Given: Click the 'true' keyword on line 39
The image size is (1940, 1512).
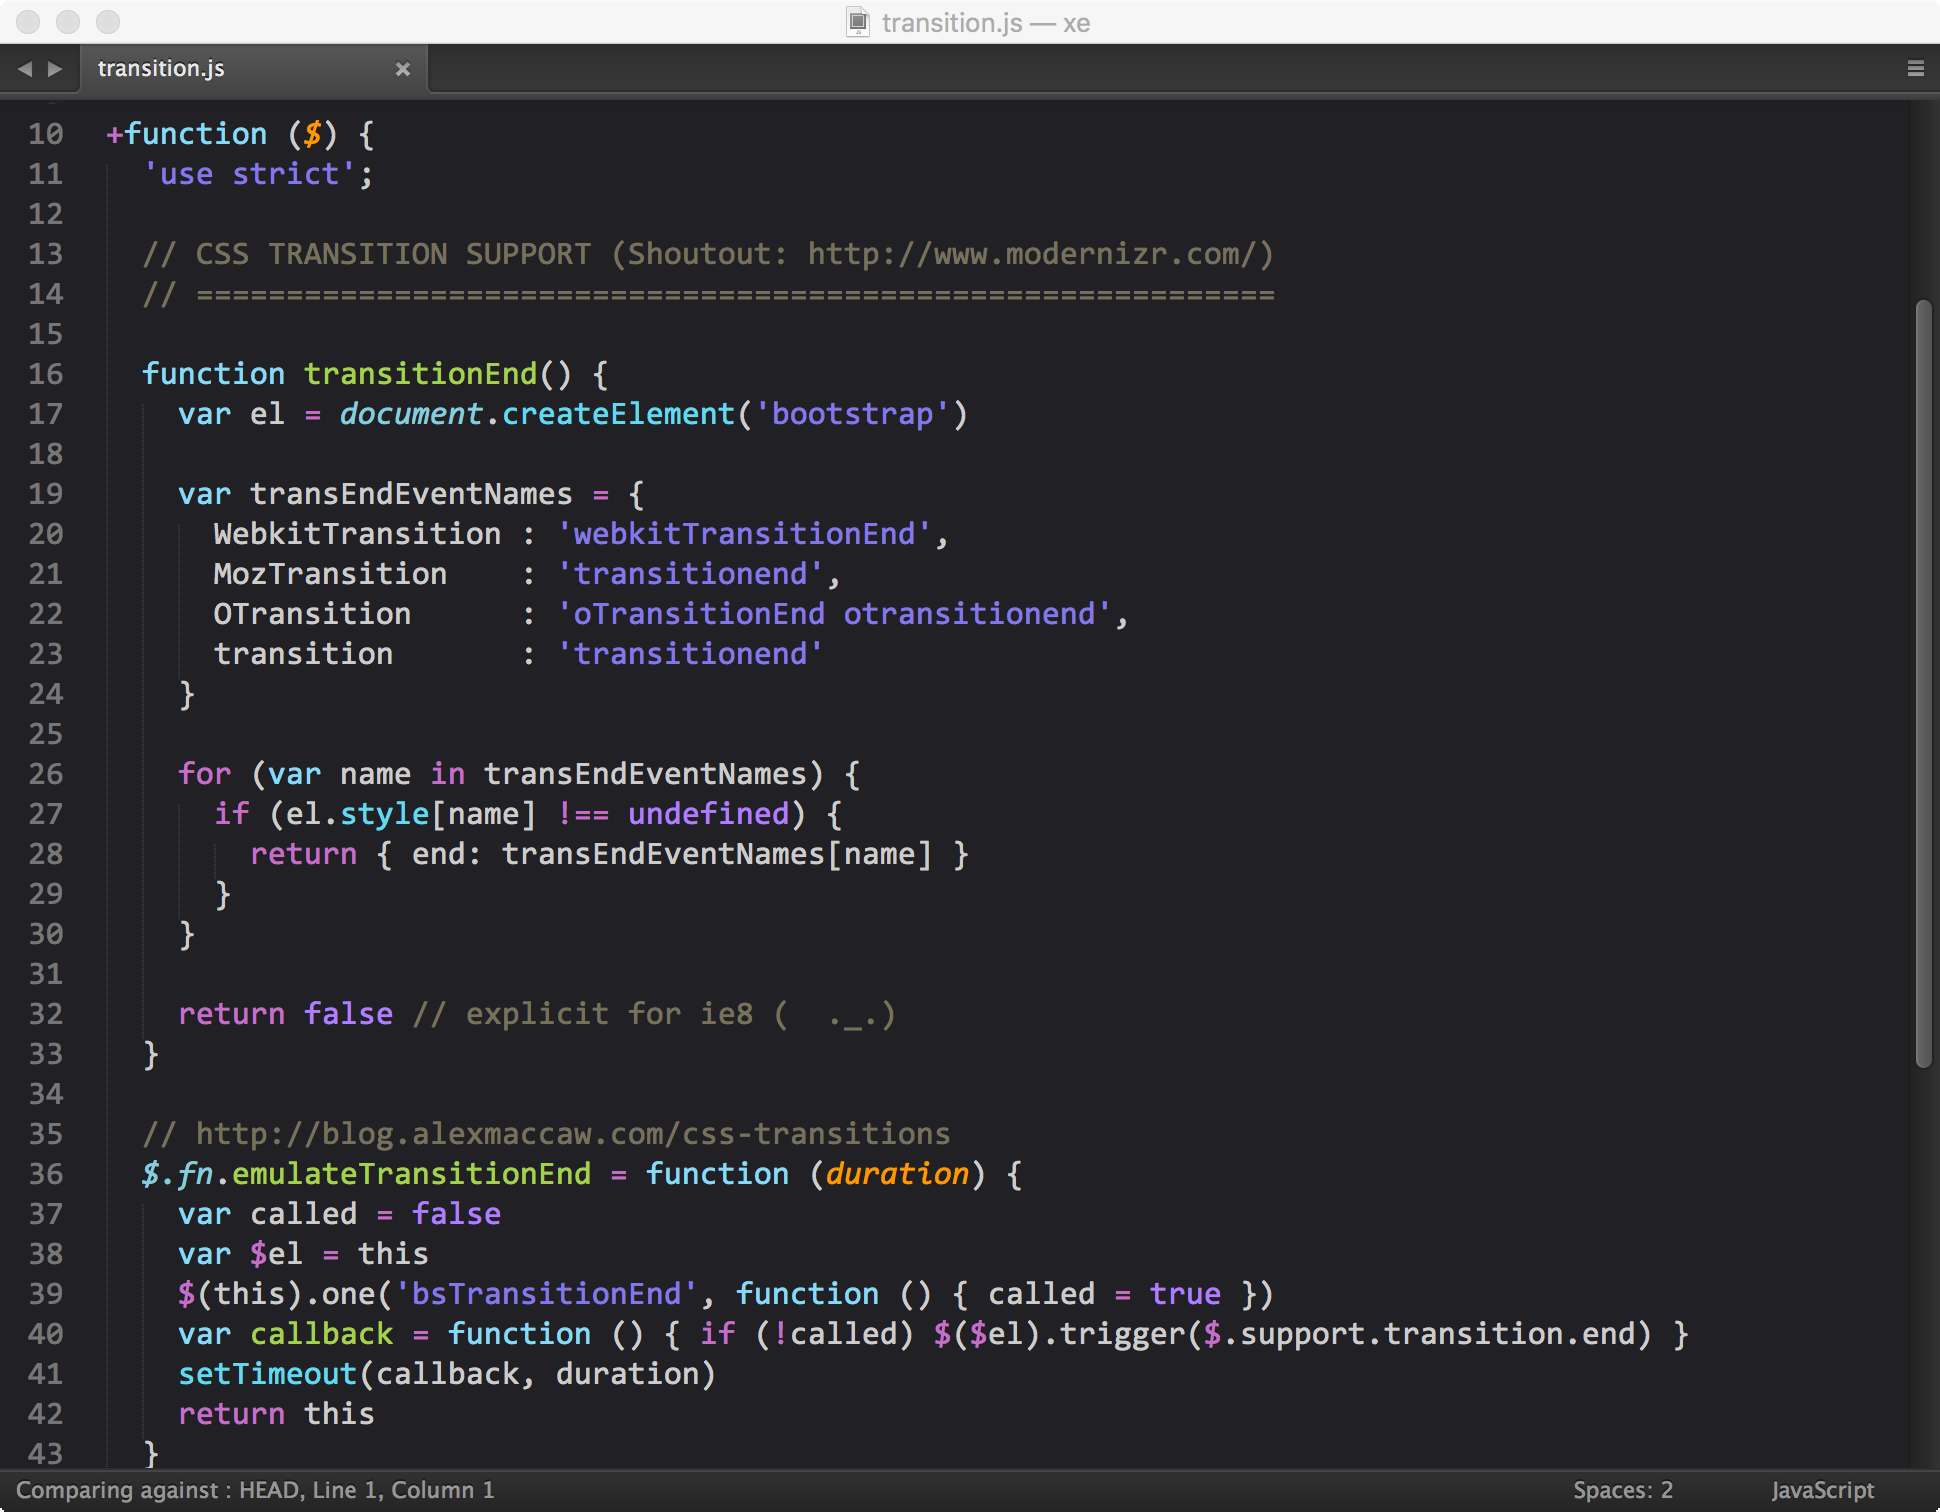Looking at the screenshot, I should [1185, 1294].
